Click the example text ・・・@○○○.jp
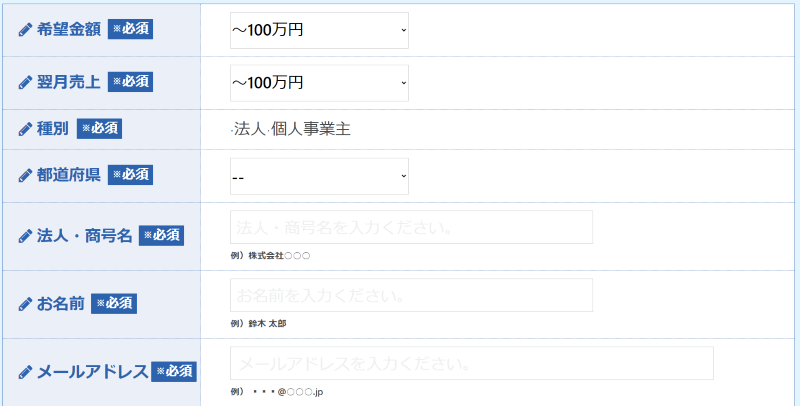Screen dimensions: 800x406 (288, 392)
